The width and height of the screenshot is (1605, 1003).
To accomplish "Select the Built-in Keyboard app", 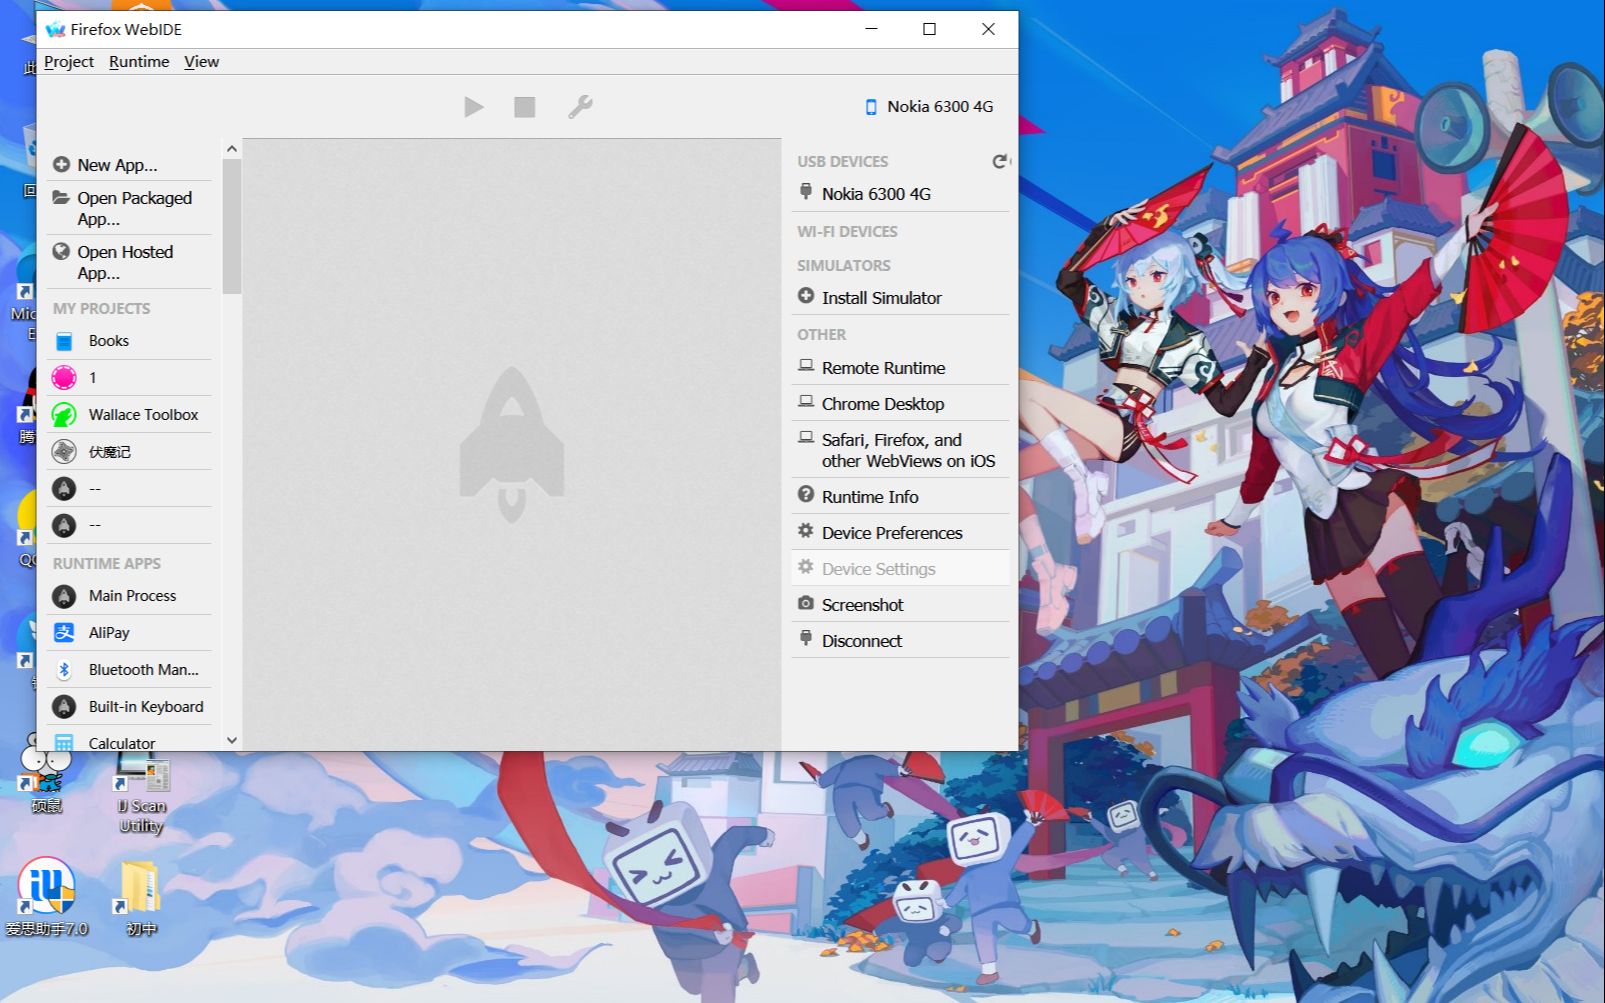I will pyautogui.click(x=129, y=707).
